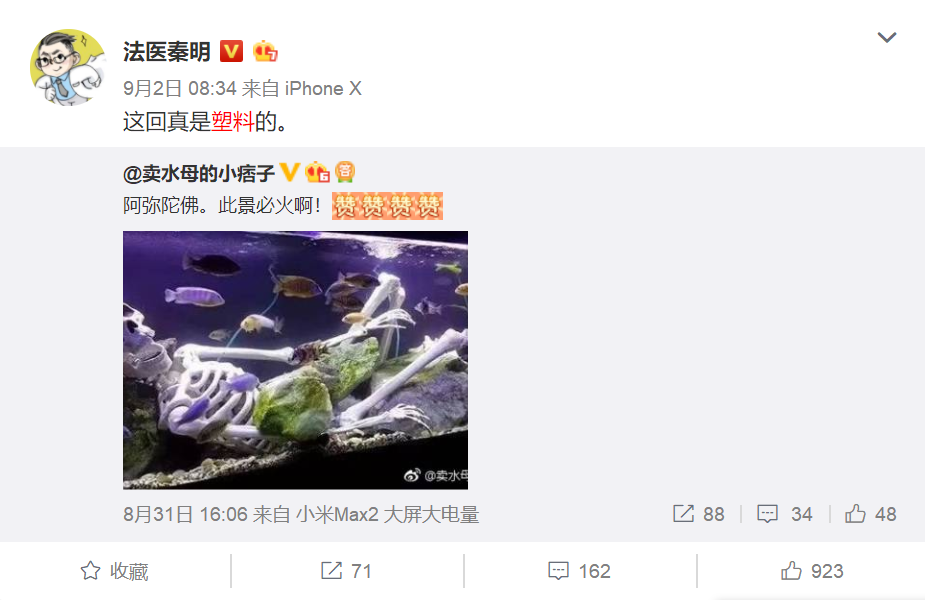Repost the original post with 88 shares
The image size is (925, 600).
click(x=698, y=514)
